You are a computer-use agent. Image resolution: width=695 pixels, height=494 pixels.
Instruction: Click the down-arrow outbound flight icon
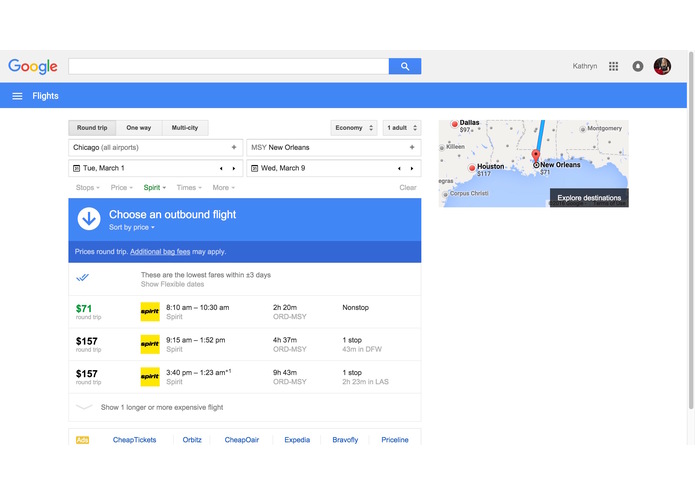89,219
